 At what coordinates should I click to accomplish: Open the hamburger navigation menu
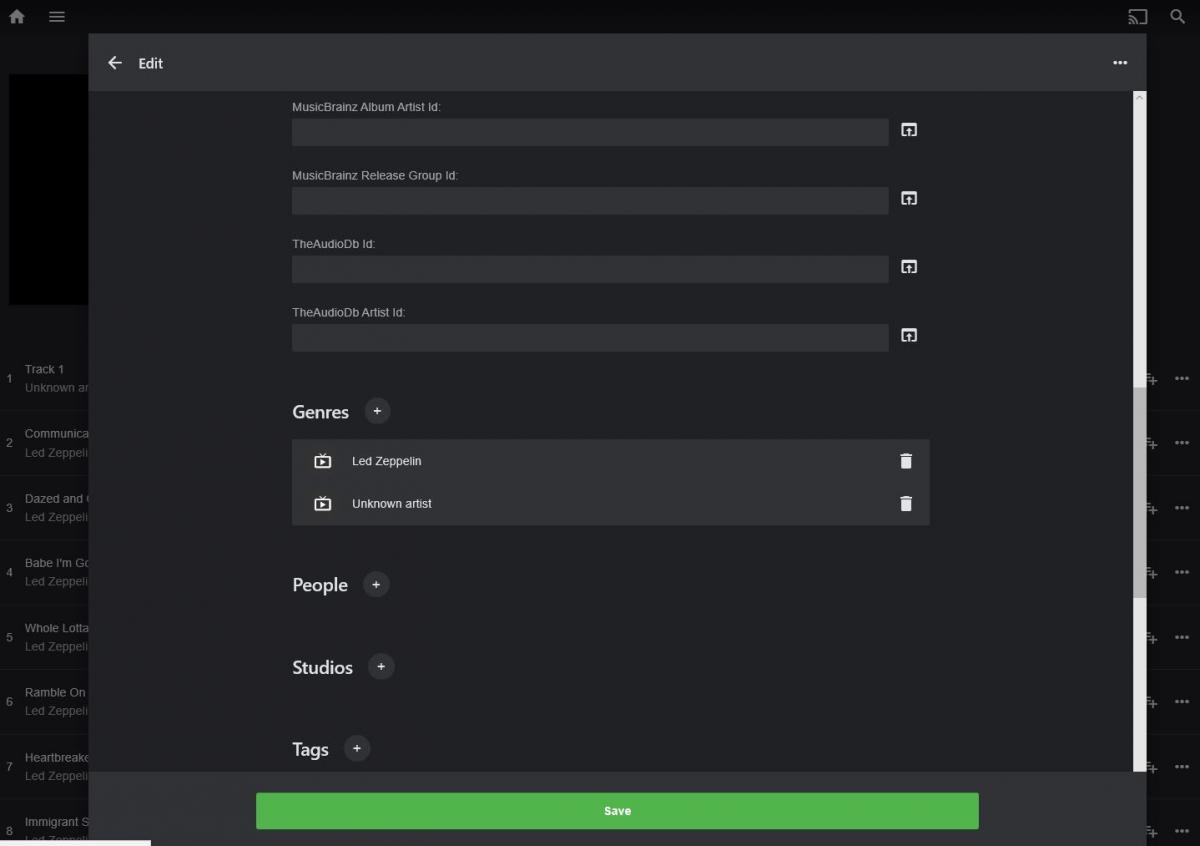click(x=57, y=17)
